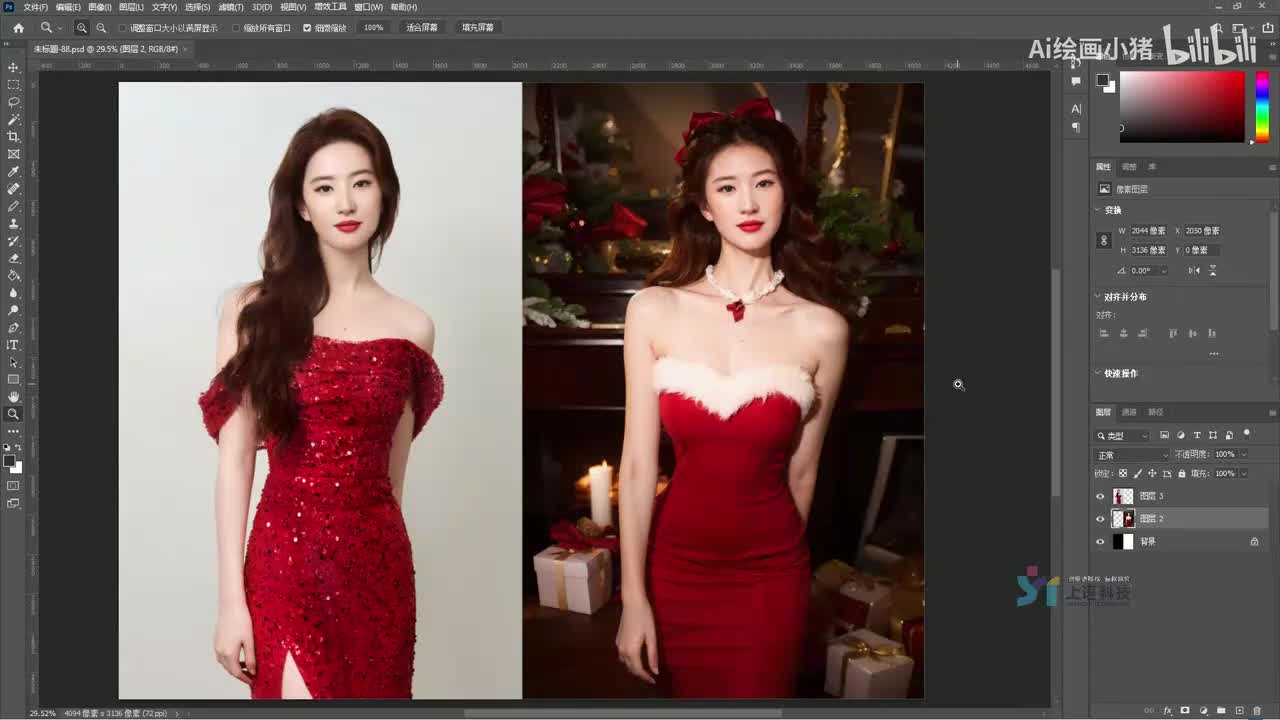1280x720 pixels.
Task: Toggle the width-height link constraint
Action: pos(1104,241)
